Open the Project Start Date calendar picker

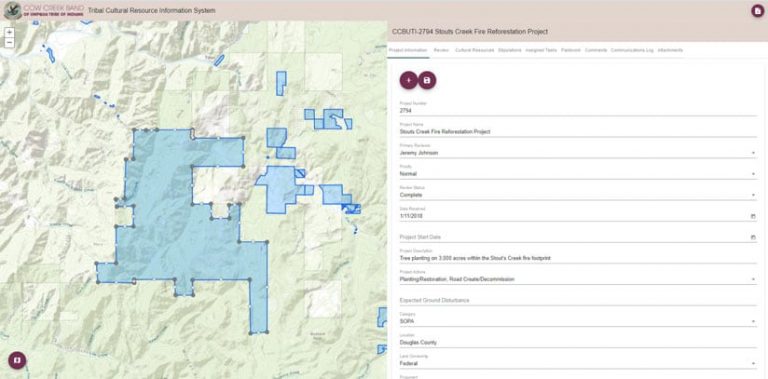(x=753, y=237)
